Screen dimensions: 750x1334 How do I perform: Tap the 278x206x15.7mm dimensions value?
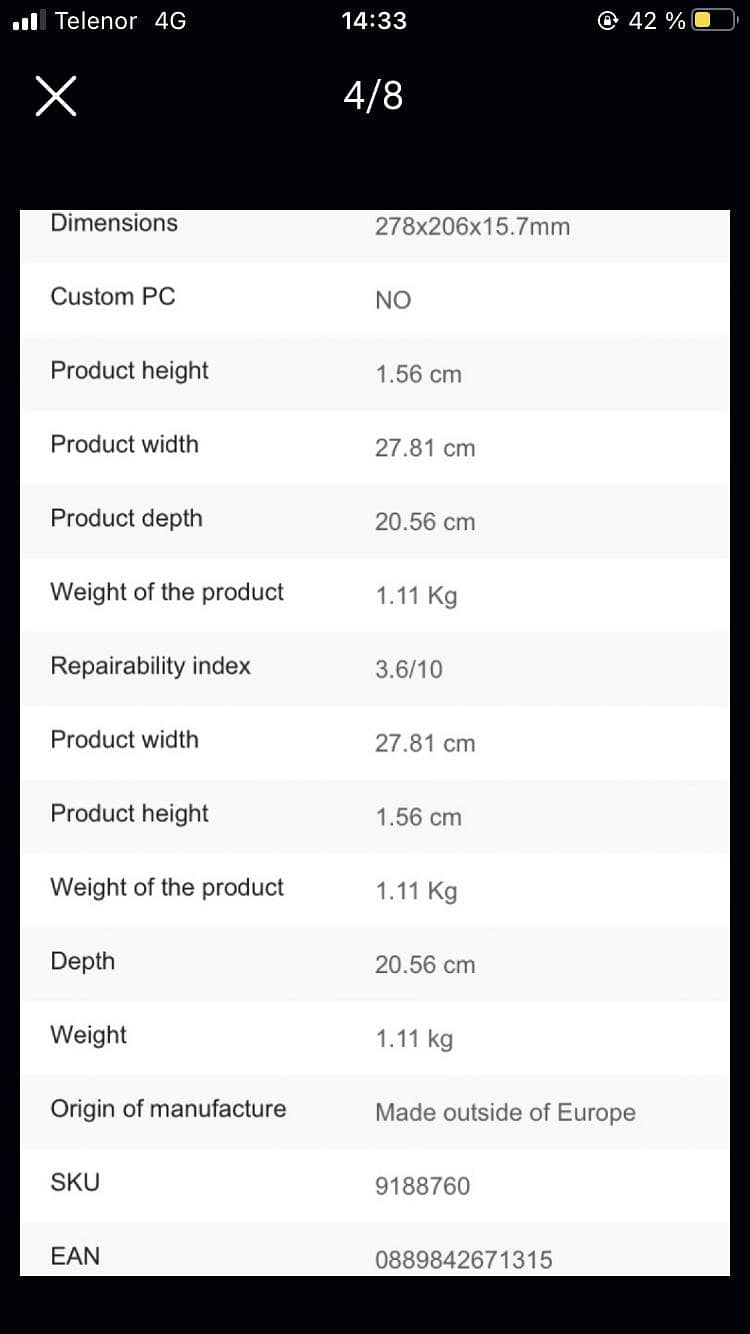pyautogui.click(x=472, y=227)
